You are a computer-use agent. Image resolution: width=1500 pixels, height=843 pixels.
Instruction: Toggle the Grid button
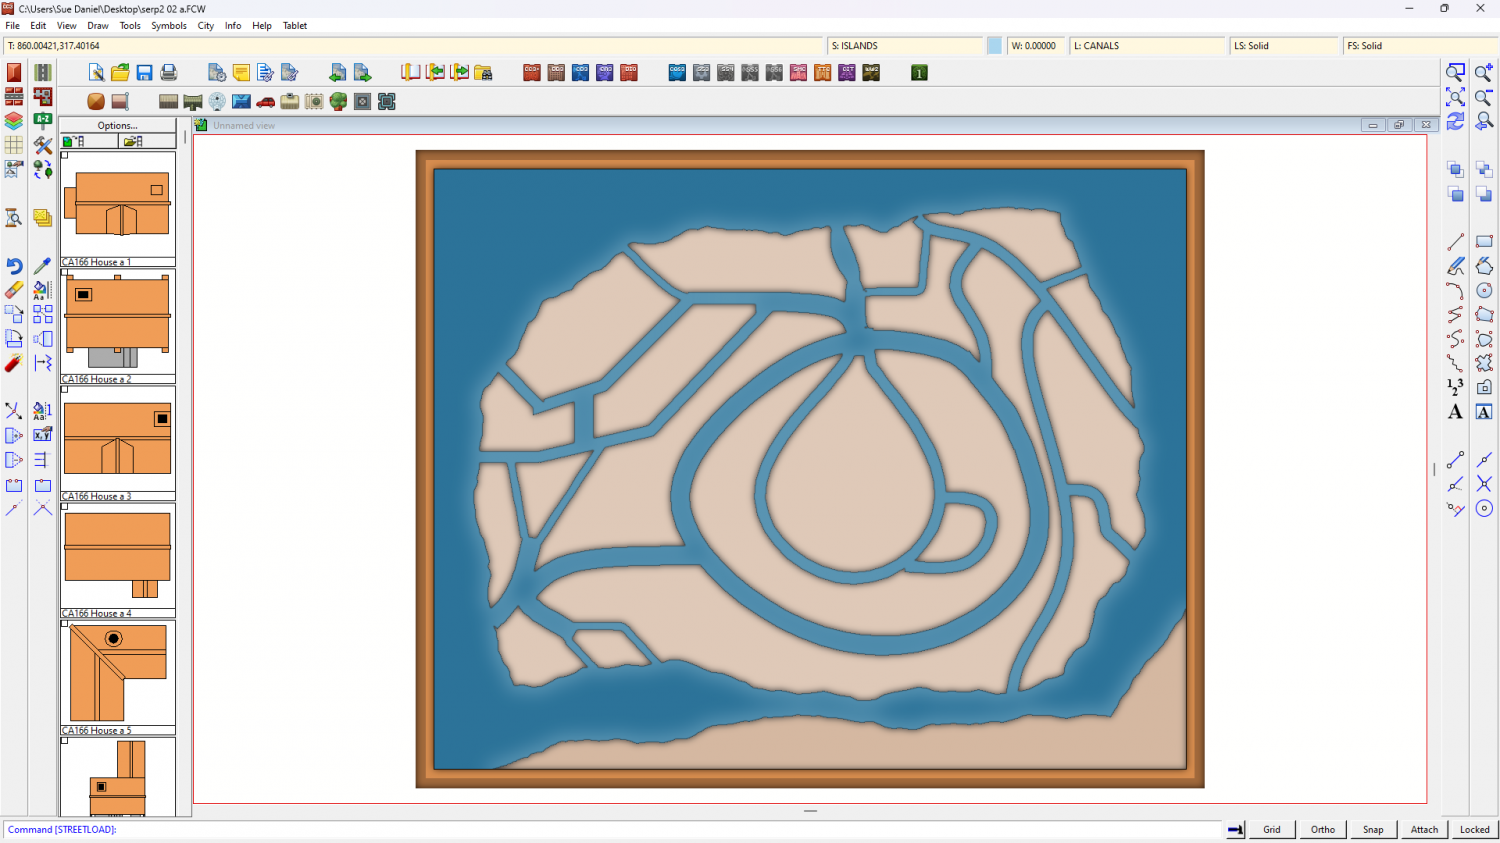click(x=1272, y=829)
